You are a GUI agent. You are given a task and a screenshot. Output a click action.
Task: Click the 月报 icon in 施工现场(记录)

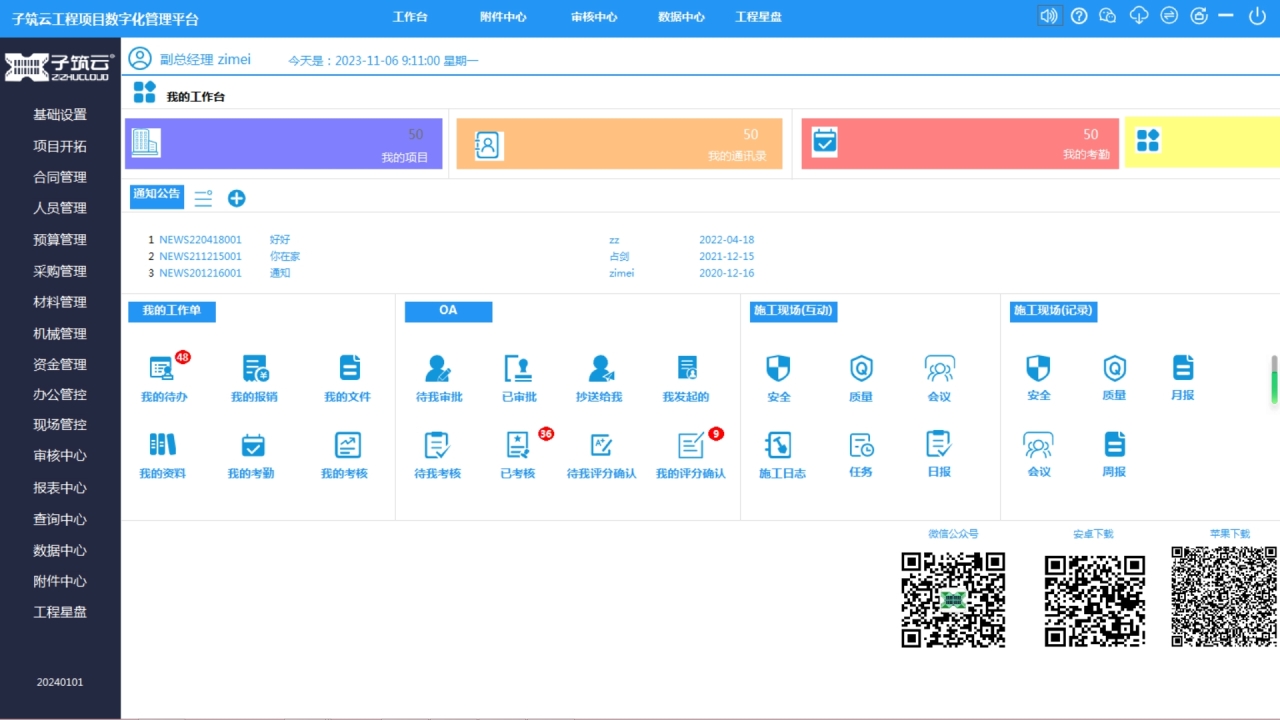coord(1183,368)
